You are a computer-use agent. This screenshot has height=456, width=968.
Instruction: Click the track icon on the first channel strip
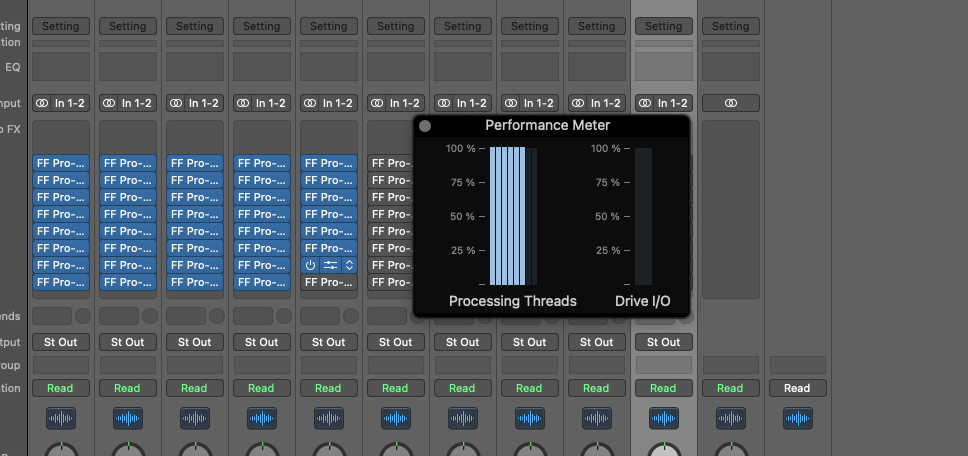click(60, 418)
